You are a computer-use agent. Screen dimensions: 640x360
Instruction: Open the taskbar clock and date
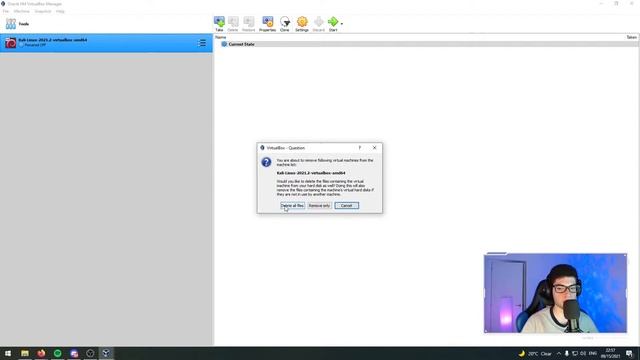coord(610,353)
